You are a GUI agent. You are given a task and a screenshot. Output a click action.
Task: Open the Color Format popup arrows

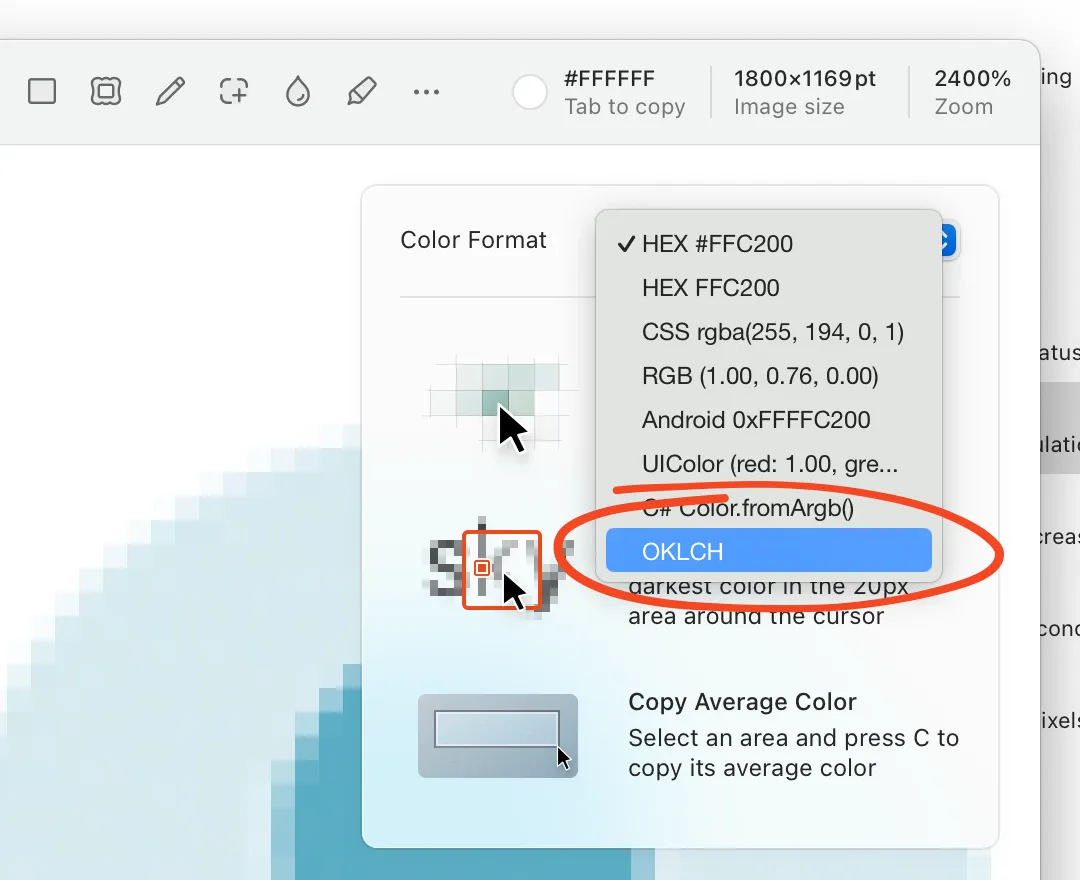click(x=947, y=240)
